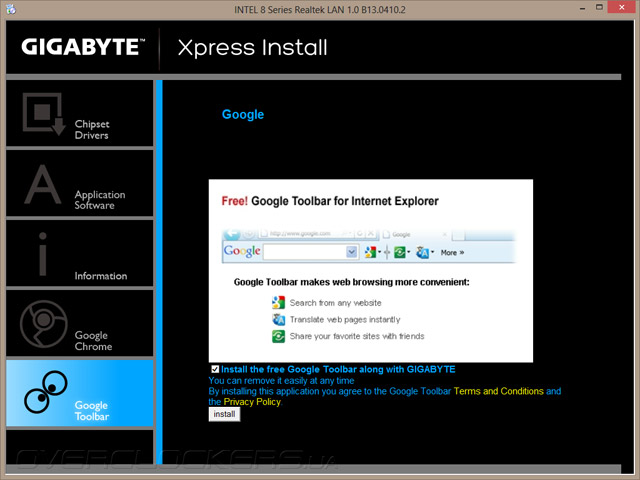Minimize the Xpress Install window
The height and width of the screenshot is (480, 640).
point(582,8)
